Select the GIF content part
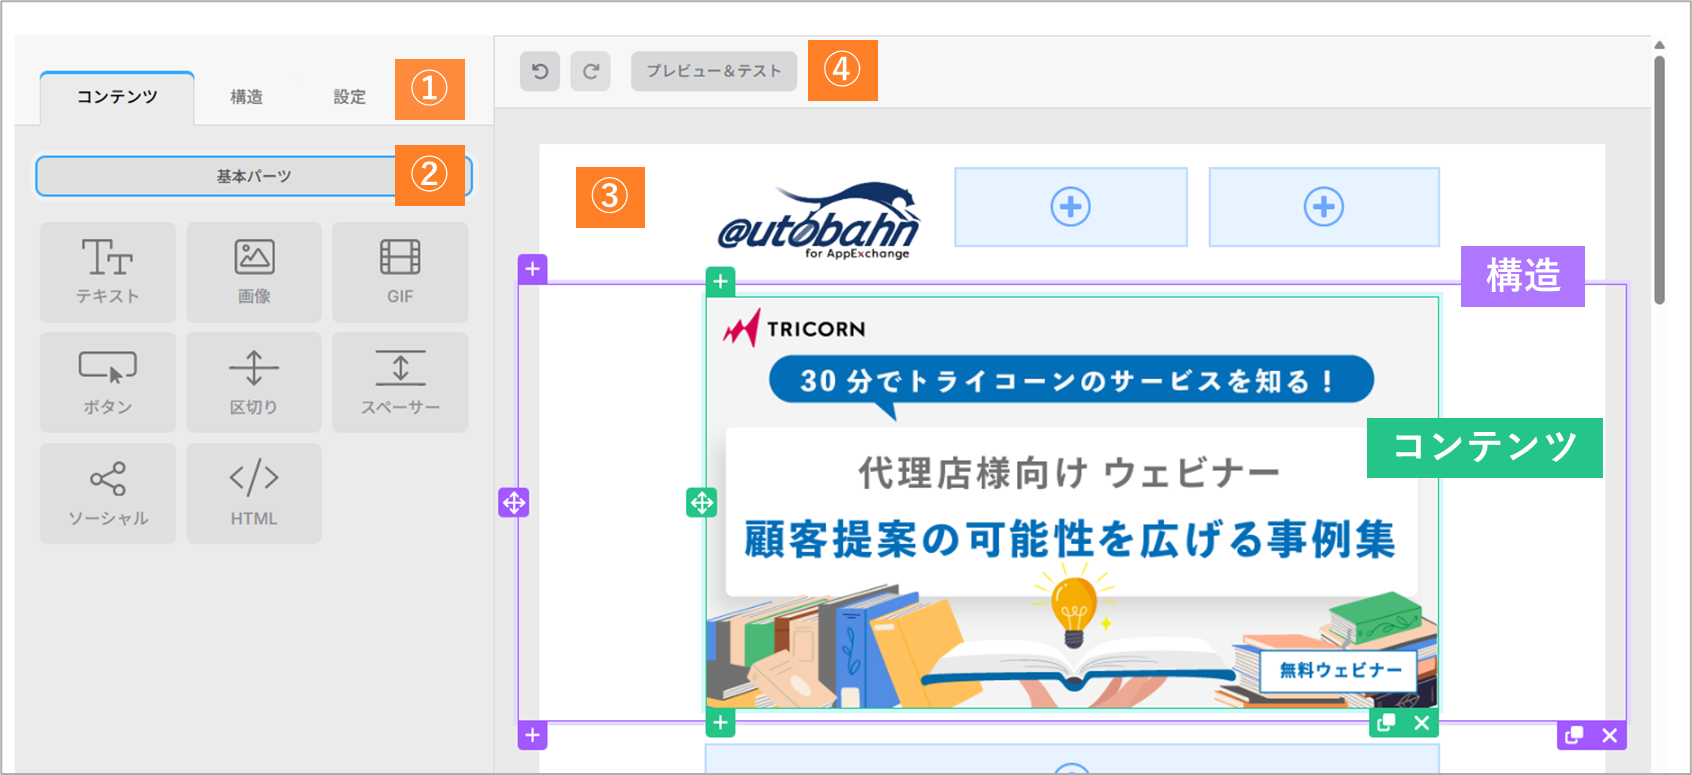This screenshot has height=775, width=1692. (400, 272)
